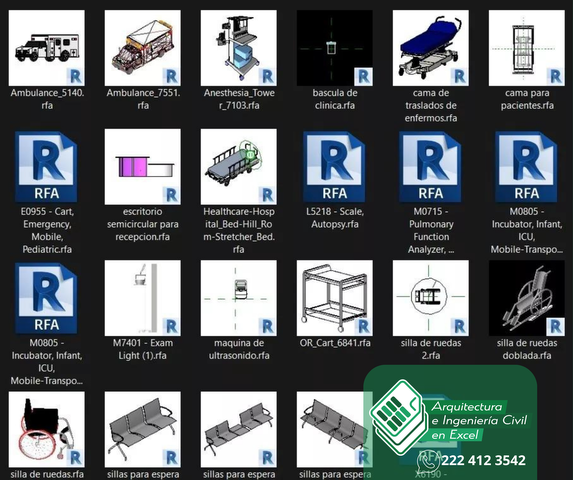The image size is (573, 480).
Task: Click the L5218 Scale Autopsy RFA icon
Action: (x=334, y=167)
